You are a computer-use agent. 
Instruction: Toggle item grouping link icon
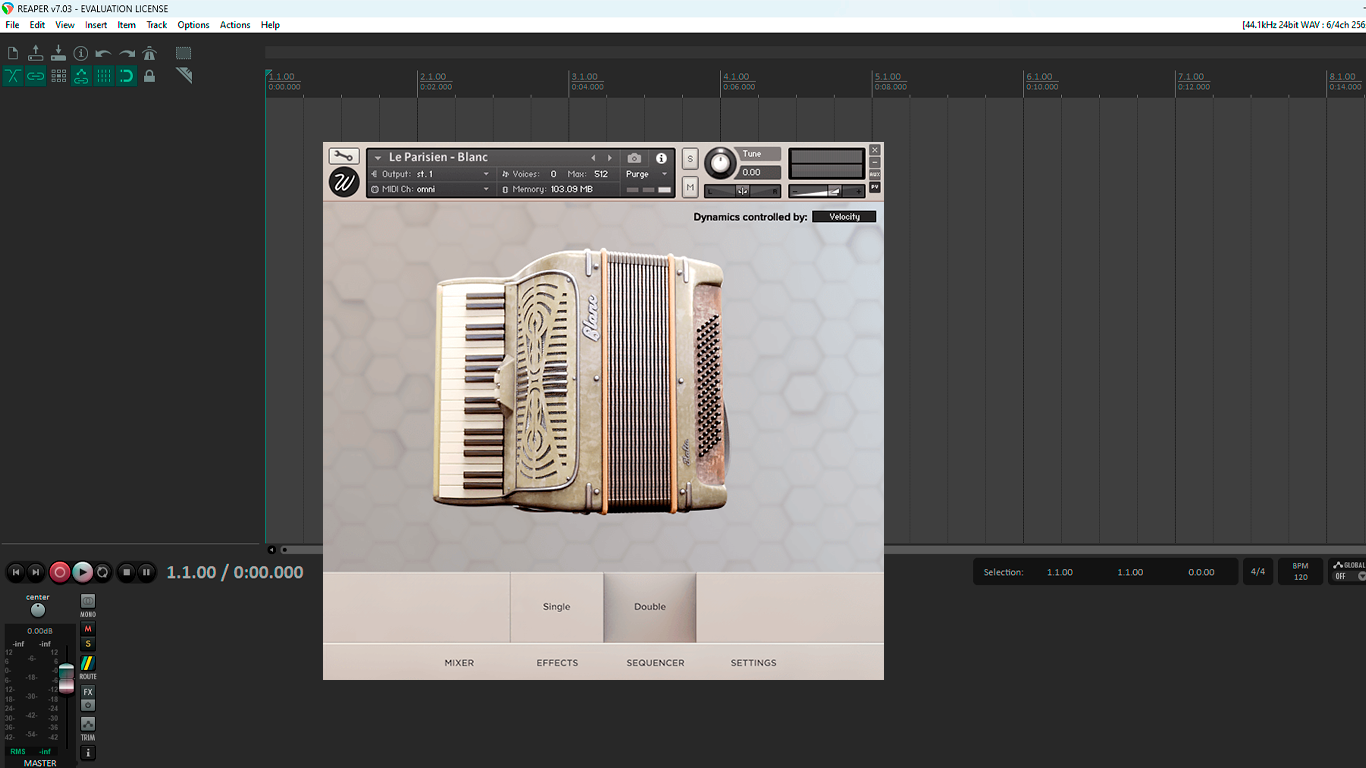pyautogui.click(x=36, y=76)
